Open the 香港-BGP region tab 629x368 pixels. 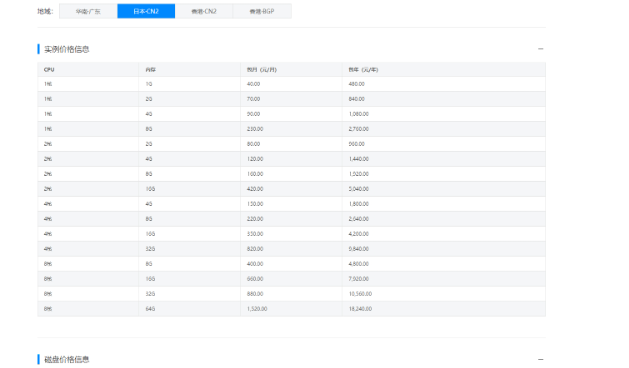pyautogui.click(x=262, y=11)
